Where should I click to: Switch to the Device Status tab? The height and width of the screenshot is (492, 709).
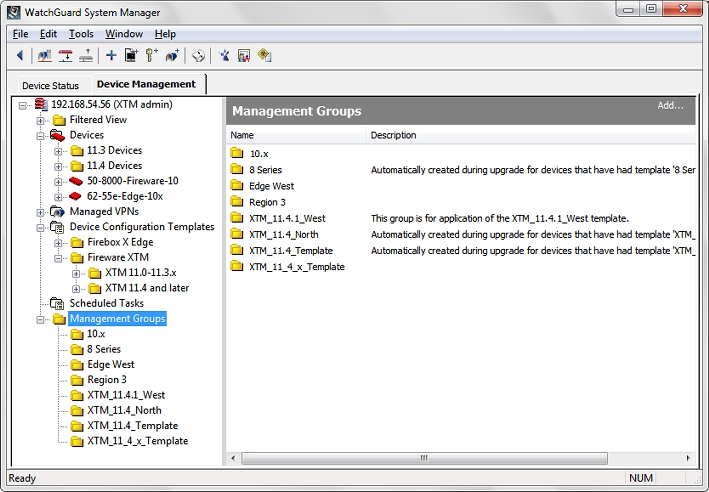(50, 85)
